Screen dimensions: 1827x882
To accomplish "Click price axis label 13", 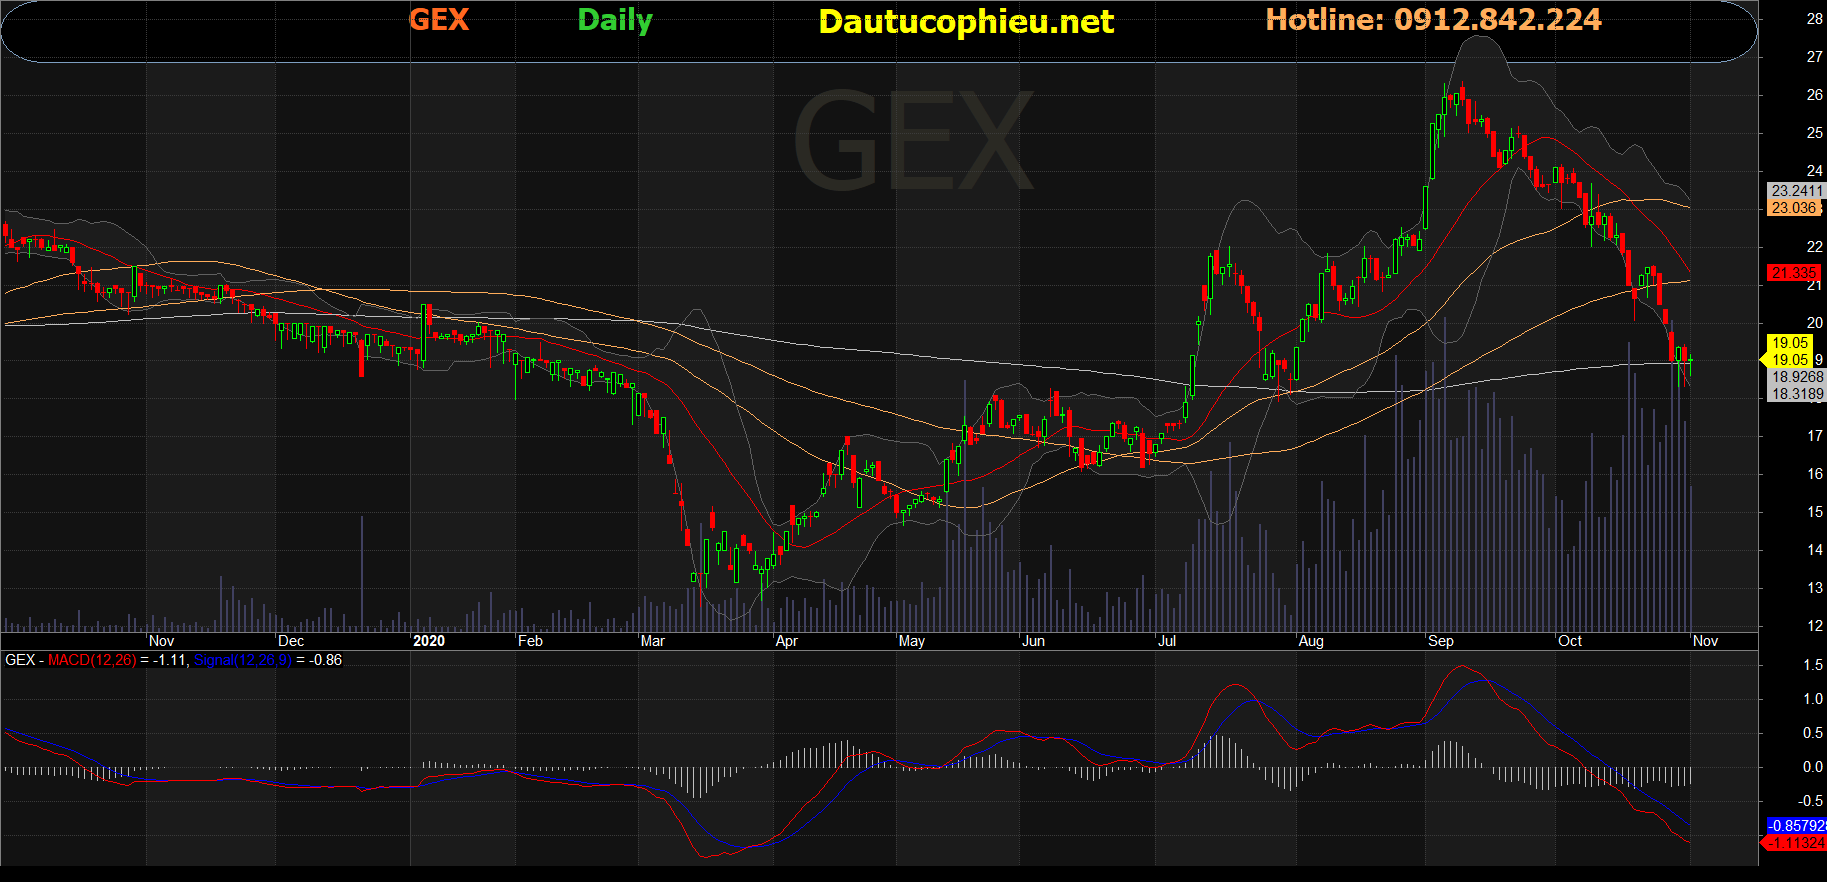I will [1815, 588].
